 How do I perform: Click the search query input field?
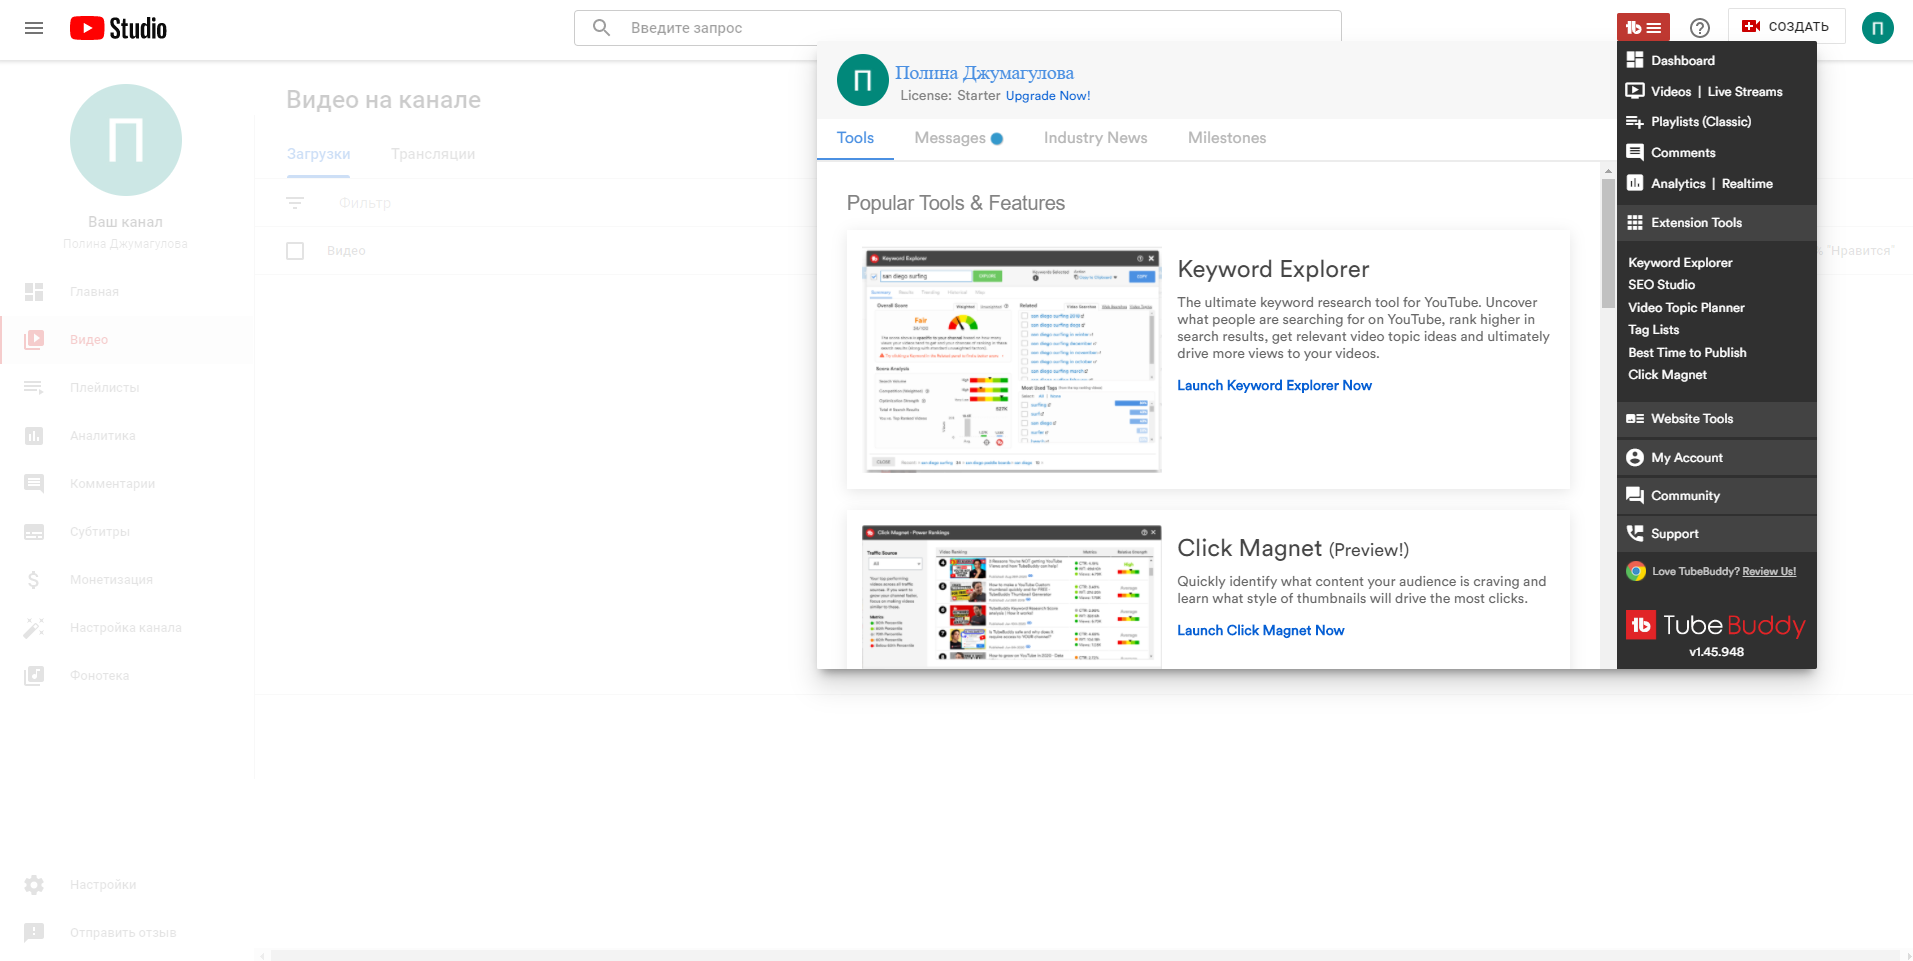click(x=957, y=28)
